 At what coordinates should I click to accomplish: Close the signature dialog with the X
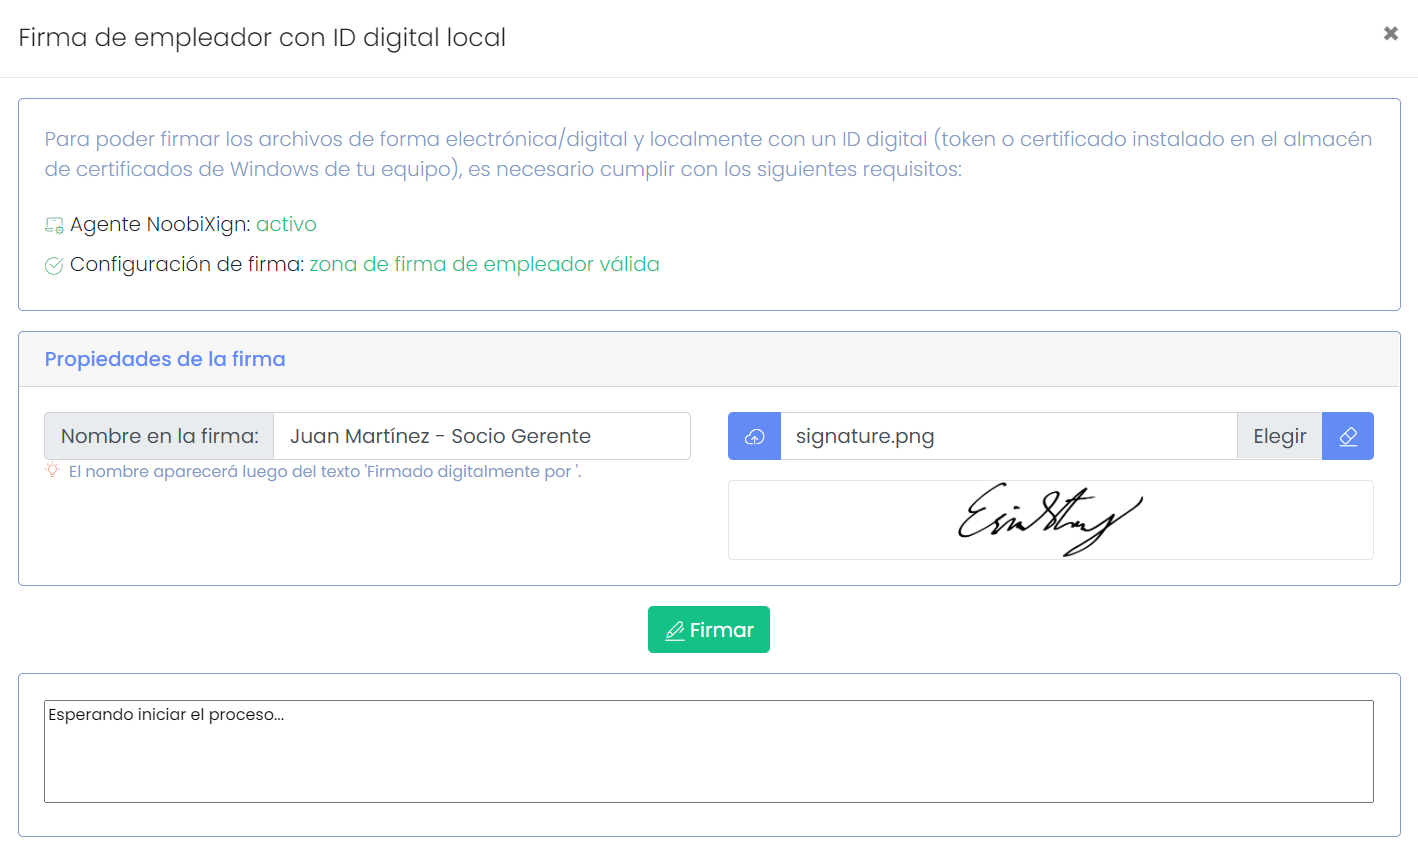[x=1390, y=33]
